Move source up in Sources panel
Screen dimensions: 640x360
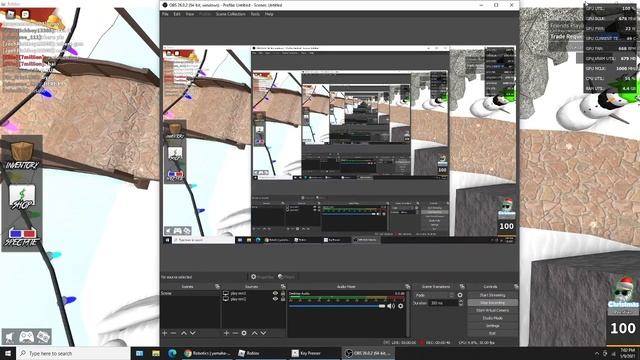254,333
